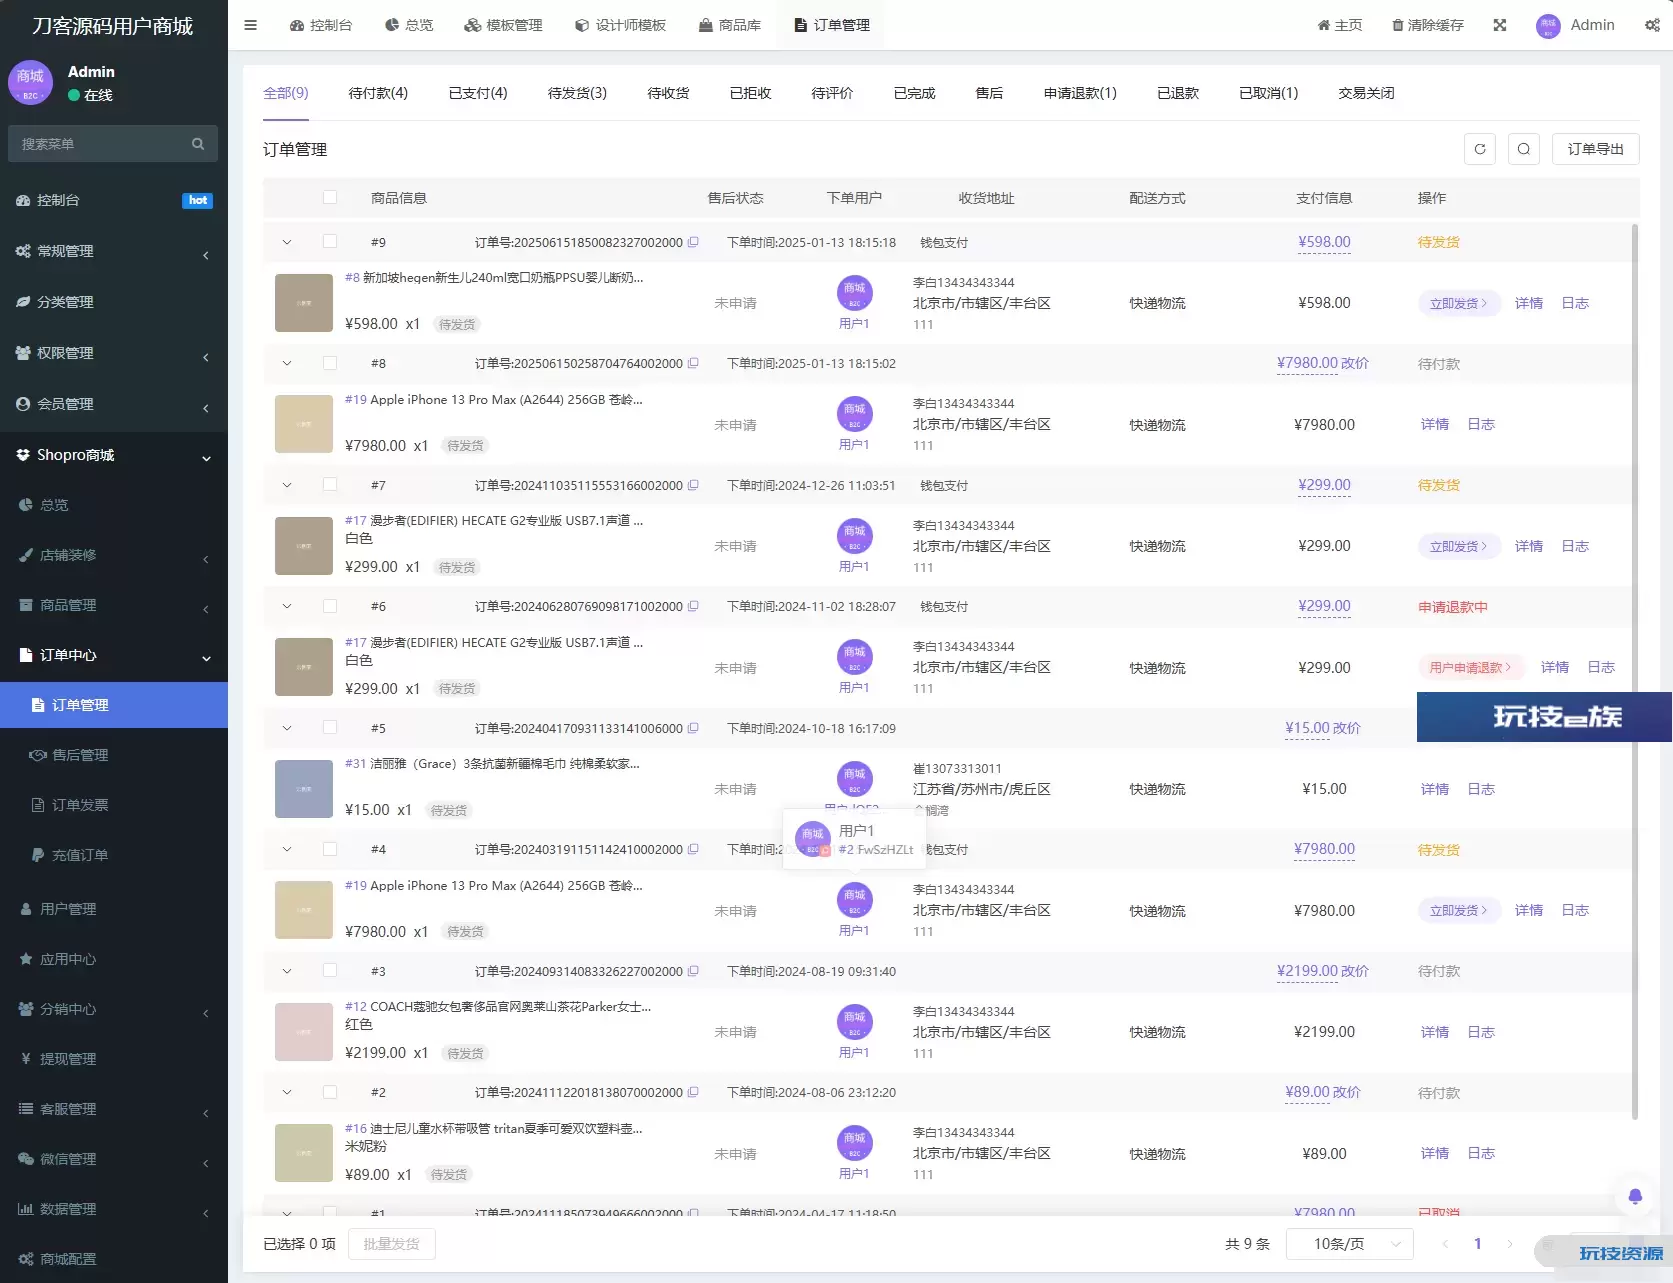The width and height of the screenshot is (1673, 1283).
Task: Expand the 会员管理 sidebar menu
Action: (114, 404)
